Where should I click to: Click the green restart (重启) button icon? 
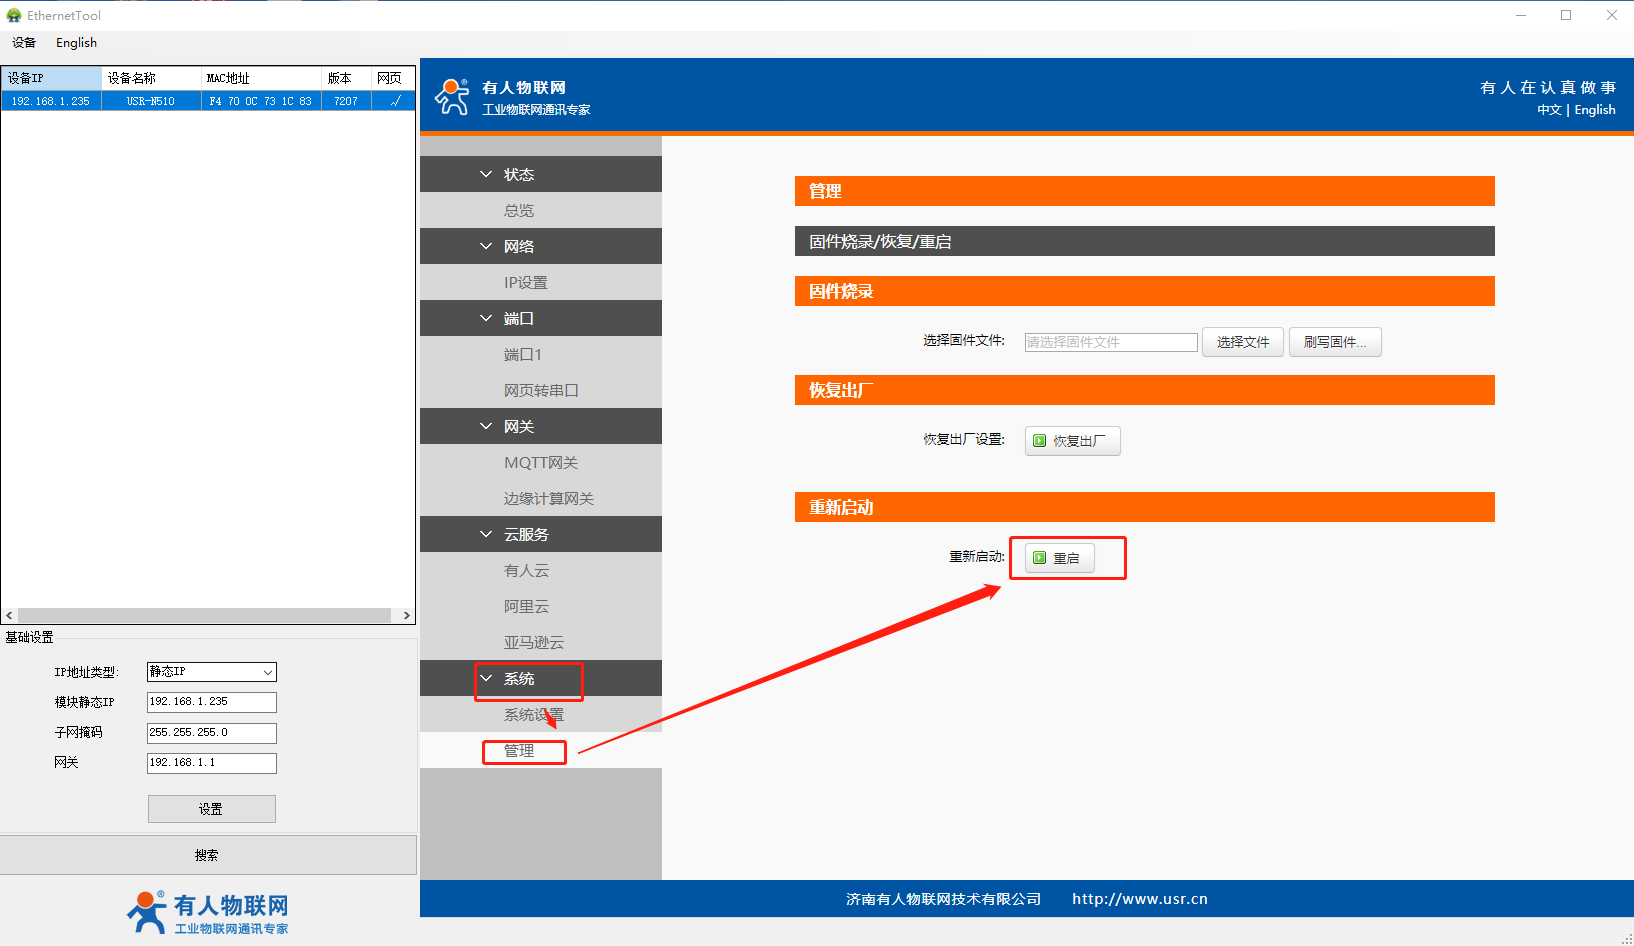click(1040, 558)
